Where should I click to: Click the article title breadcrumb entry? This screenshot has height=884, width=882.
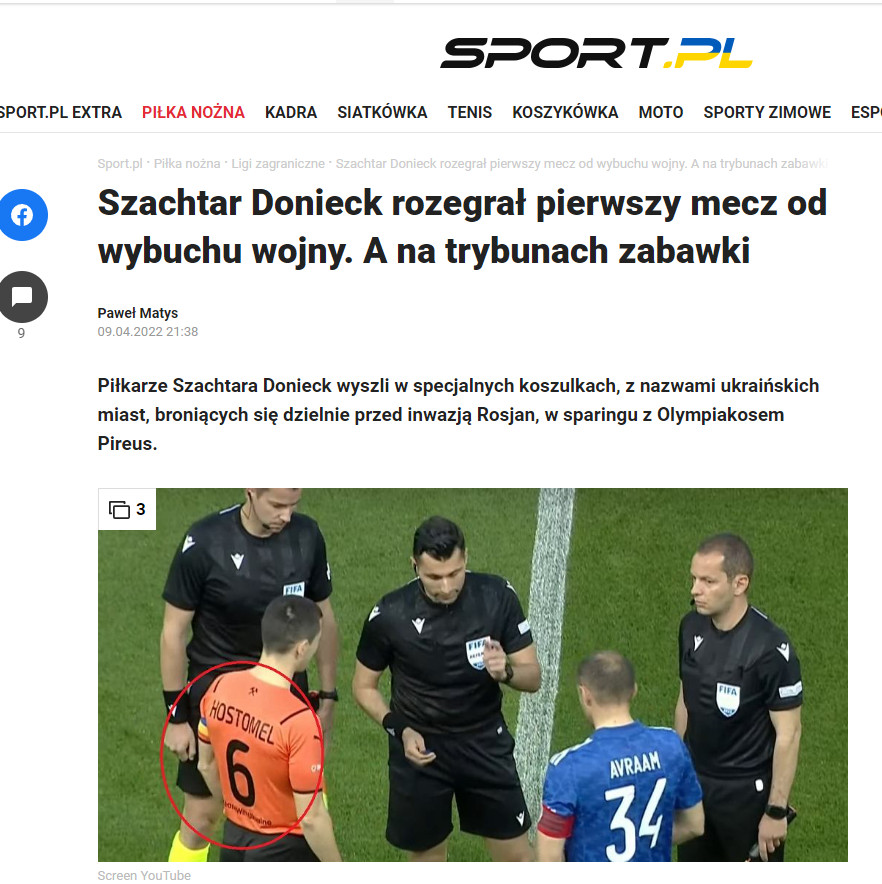pyautogui.click(x=581, y=163)
